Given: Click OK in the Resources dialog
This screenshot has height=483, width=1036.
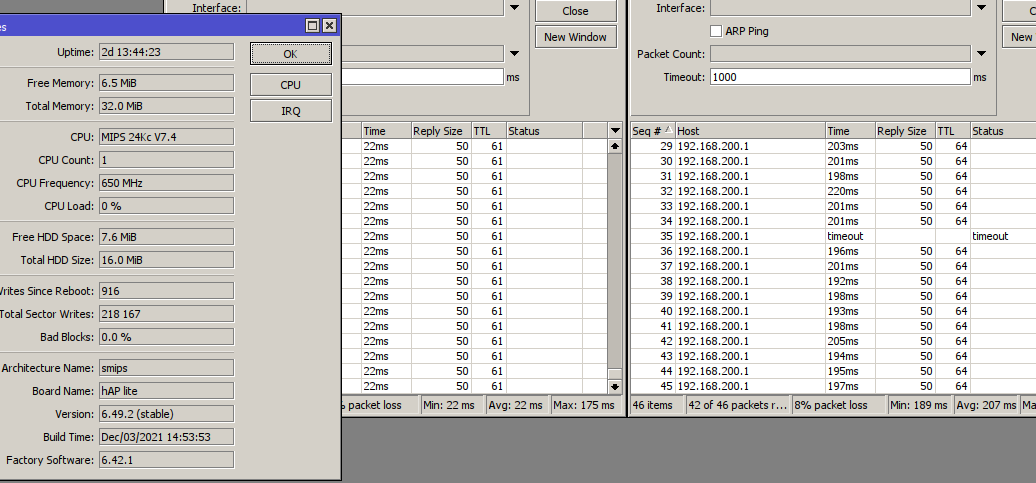Looking at the screenshot, I should pyautogui.click(x=291, y=54).
